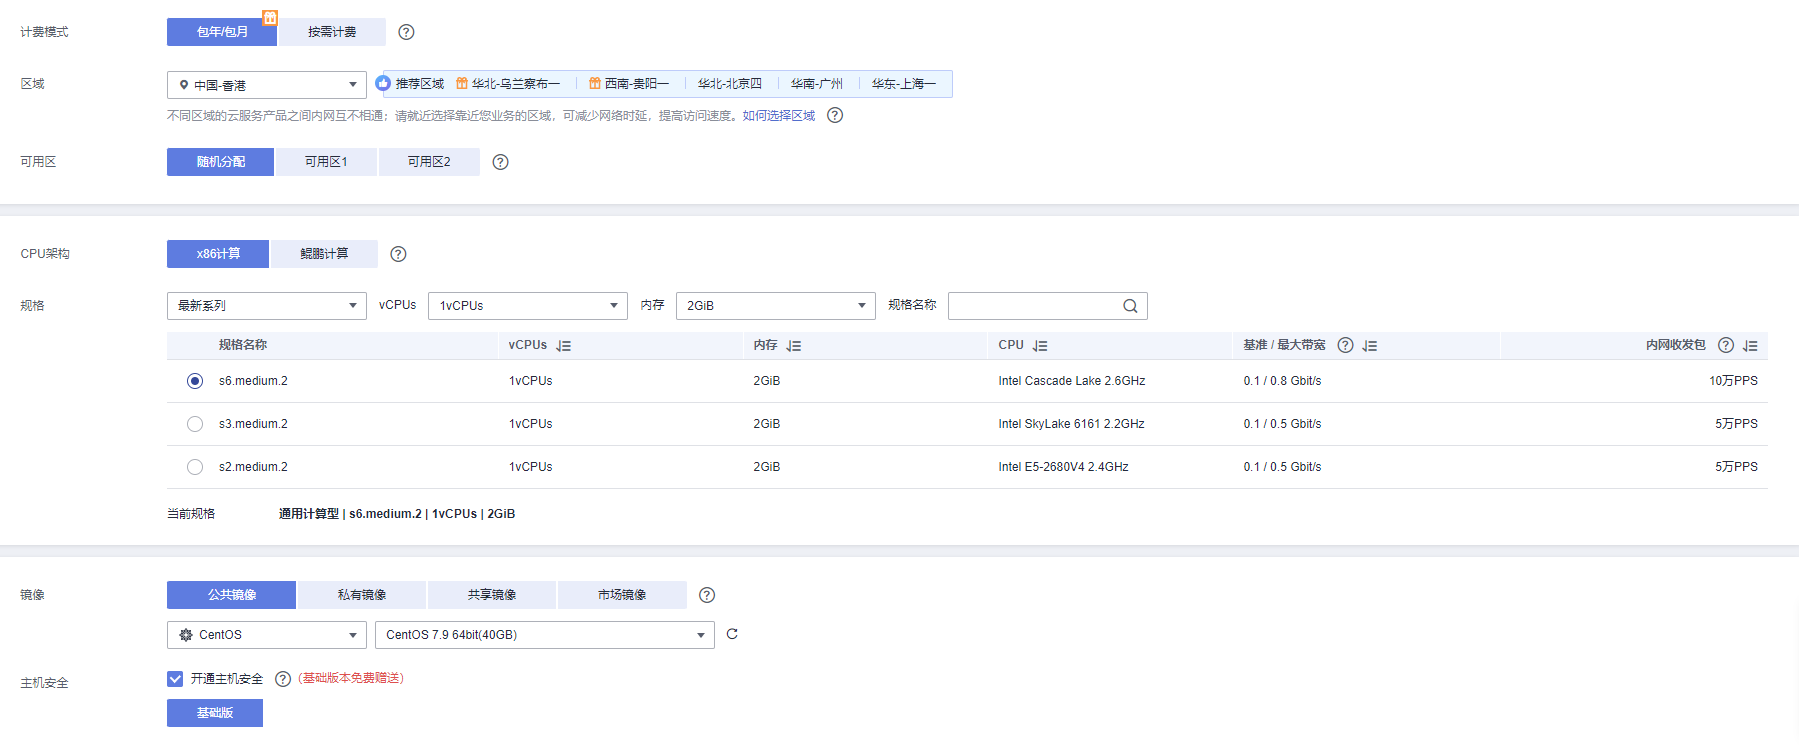The image size is (1799, 753).
Task: Switch to the 共享镜像 tab
Action: (492, 595)
